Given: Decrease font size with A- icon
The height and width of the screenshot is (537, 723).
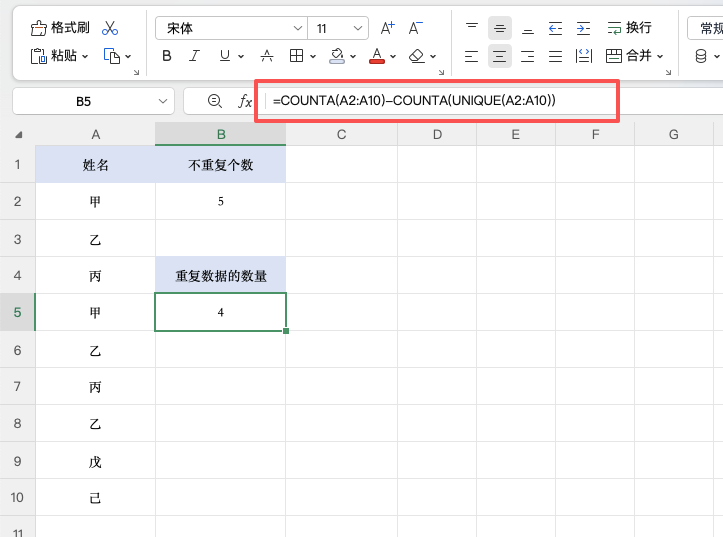Looking at the screenshot, I should (416, 28).
